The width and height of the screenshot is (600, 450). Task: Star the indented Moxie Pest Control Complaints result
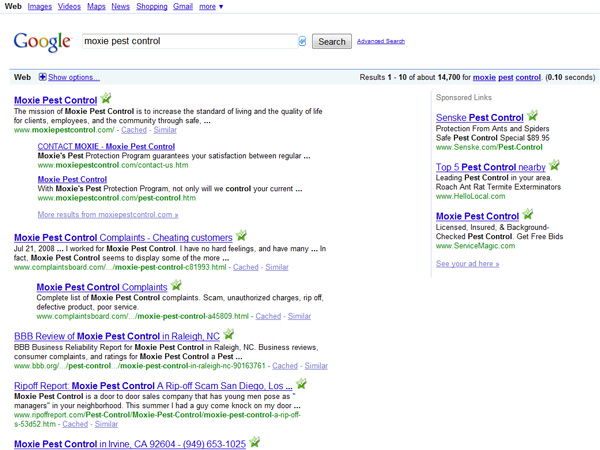tap(176, 285)
